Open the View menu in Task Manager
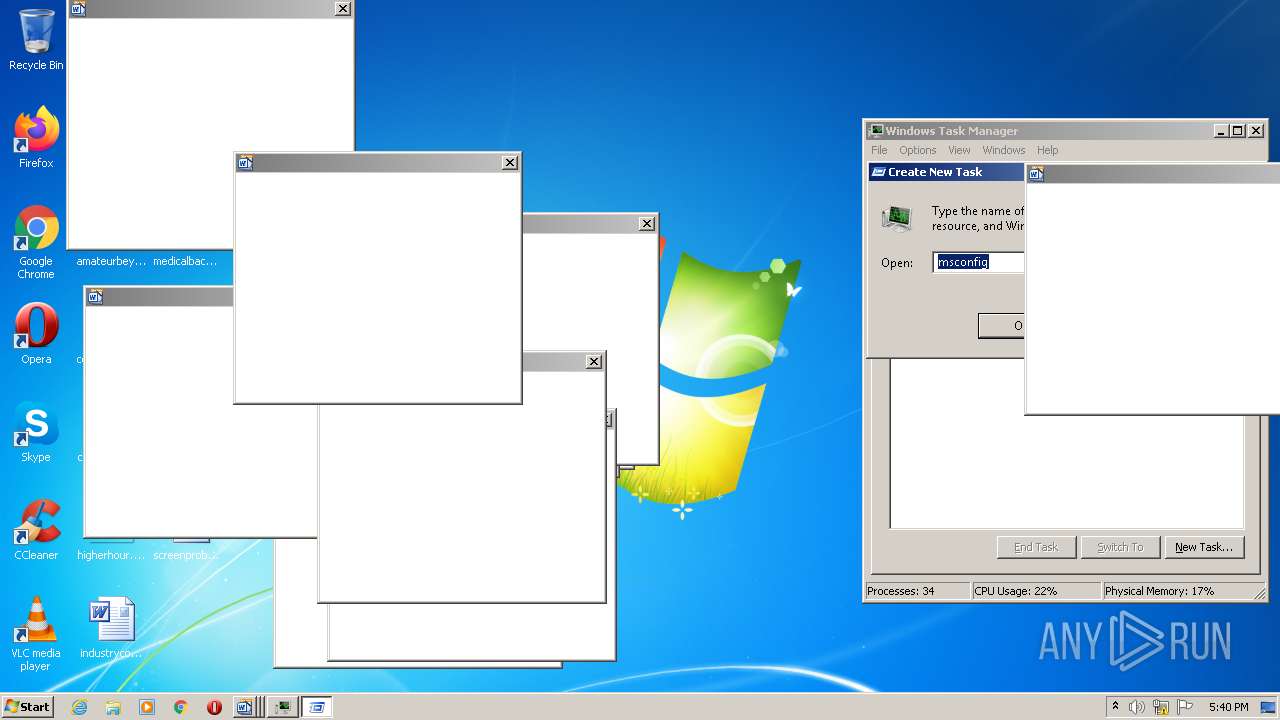Viewport: 1280px width, 720px height. point(959,150)
